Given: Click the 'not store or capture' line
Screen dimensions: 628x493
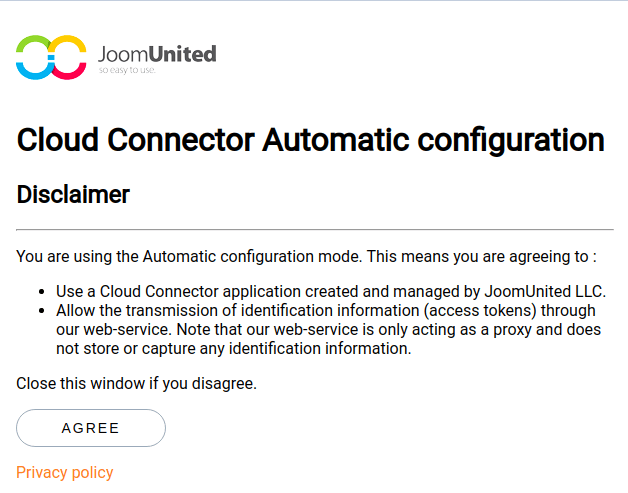Looking at the screenshot, I should coord(233,348).
